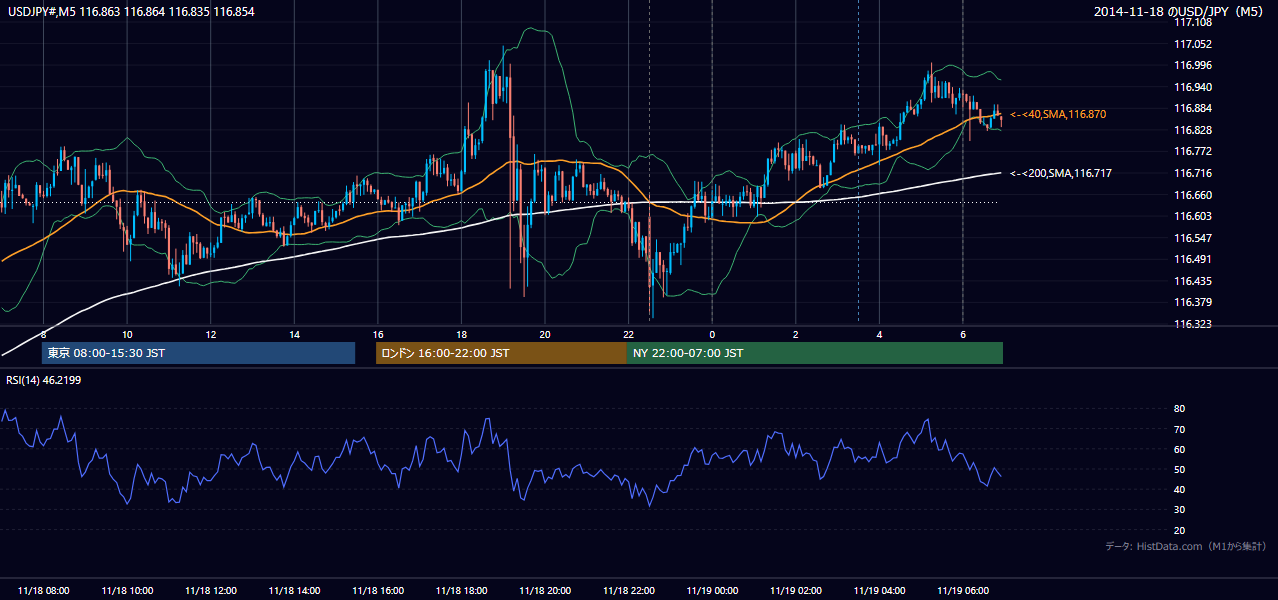Click the 11/18 22:00 time axis label
Viewport: 1278px width, 600px height.
[629, 591]
